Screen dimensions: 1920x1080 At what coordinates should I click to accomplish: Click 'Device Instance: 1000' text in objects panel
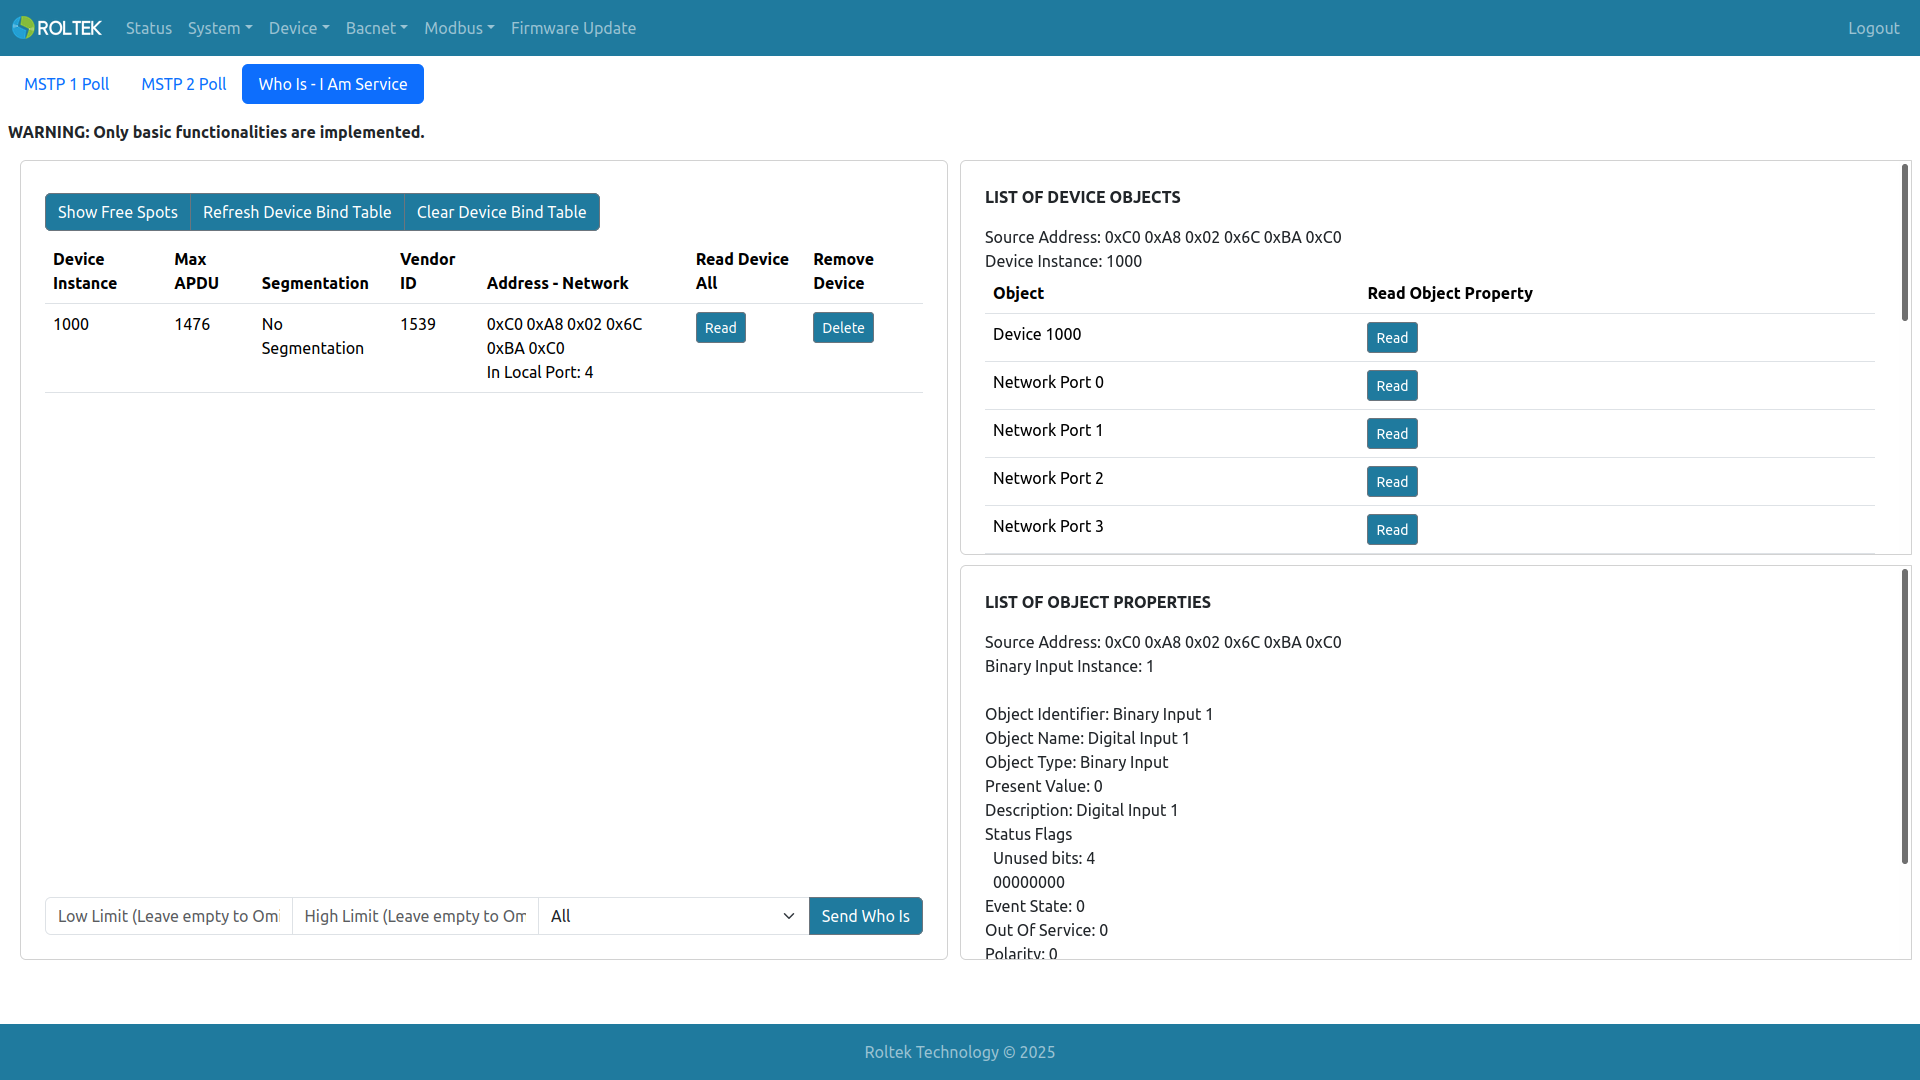[1063, 261]
